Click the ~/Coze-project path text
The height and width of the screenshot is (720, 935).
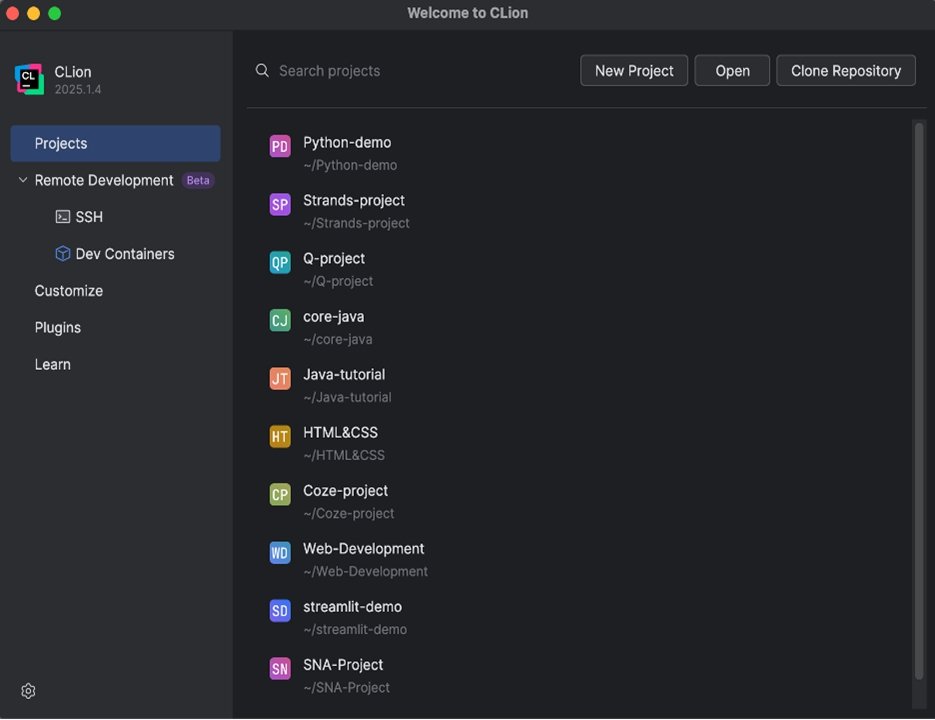(x=349, y=513)
